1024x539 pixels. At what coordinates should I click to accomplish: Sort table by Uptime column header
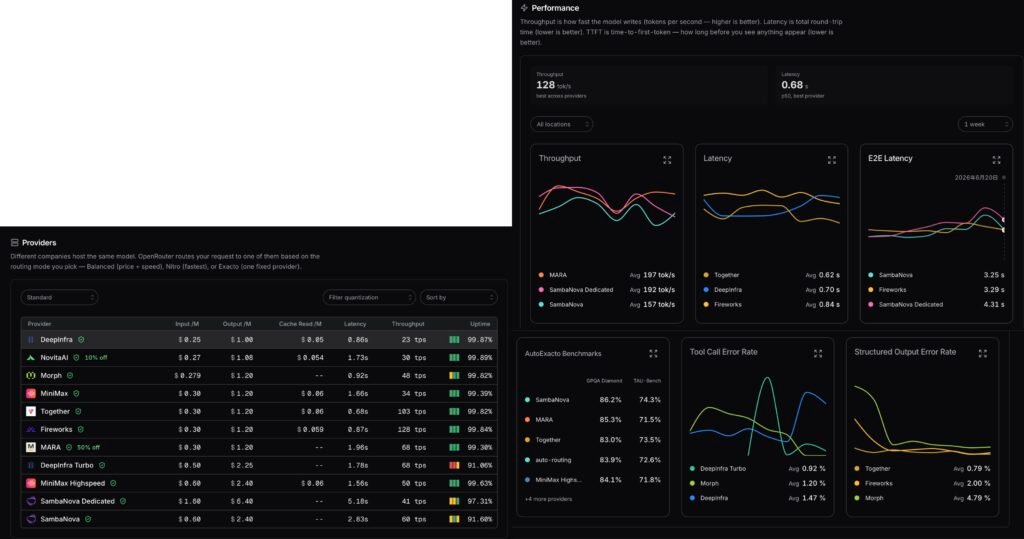coord(480,324)
